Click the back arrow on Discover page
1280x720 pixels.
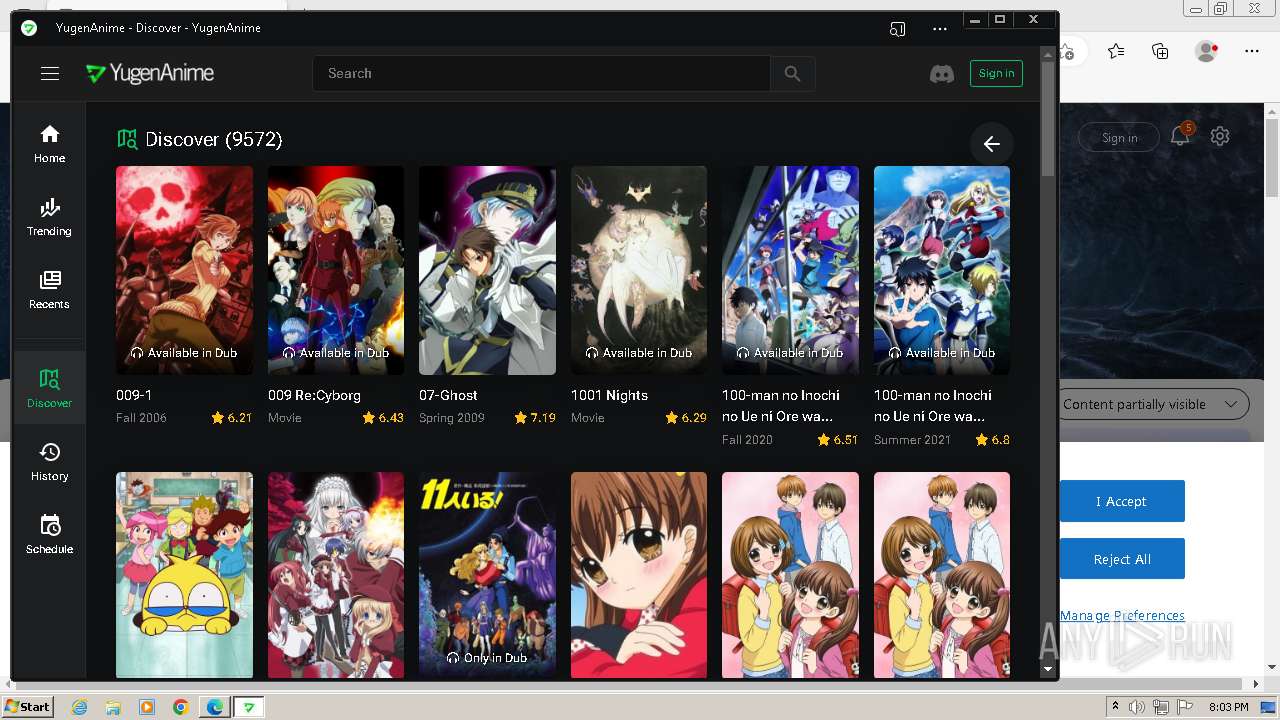coord(991,144)
